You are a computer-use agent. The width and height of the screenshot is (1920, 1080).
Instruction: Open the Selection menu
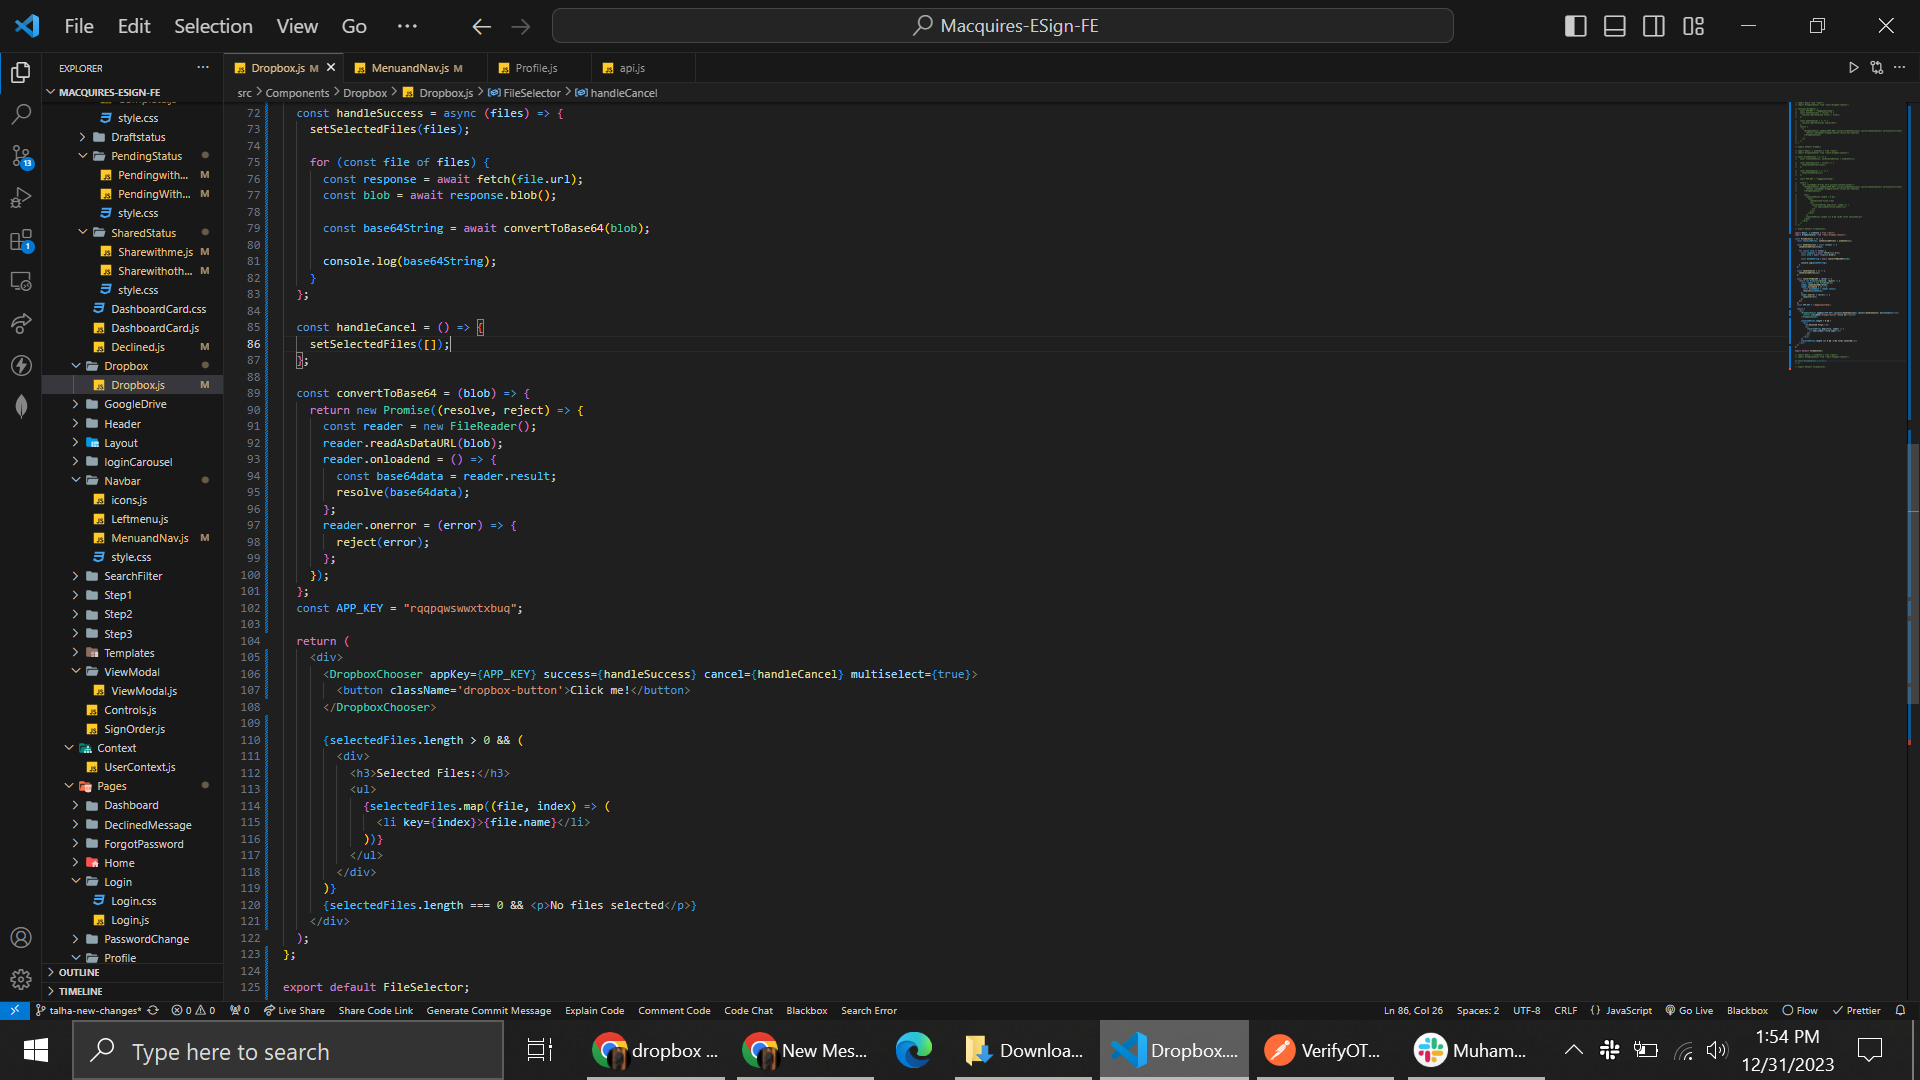point(213,26)
